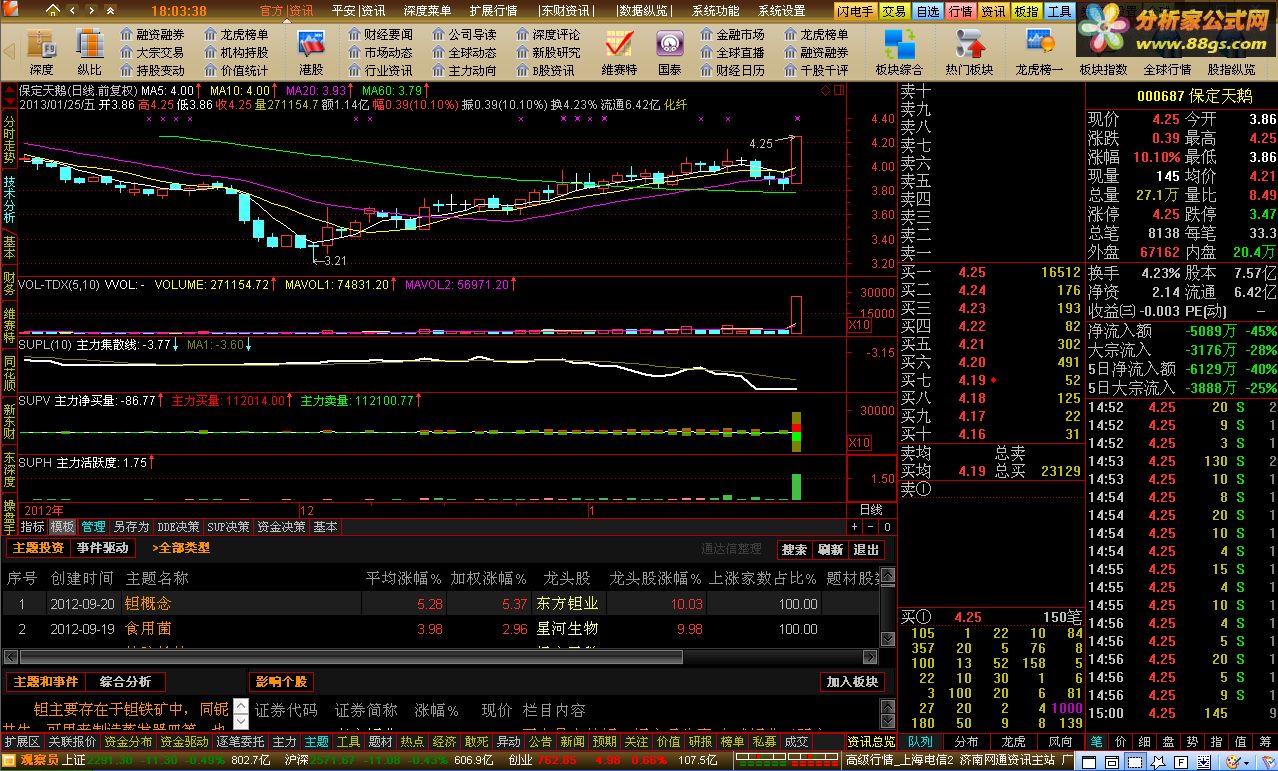Select the 钼概念 theme row
The height and width of the screenshot is (771, 1278).
440,603
